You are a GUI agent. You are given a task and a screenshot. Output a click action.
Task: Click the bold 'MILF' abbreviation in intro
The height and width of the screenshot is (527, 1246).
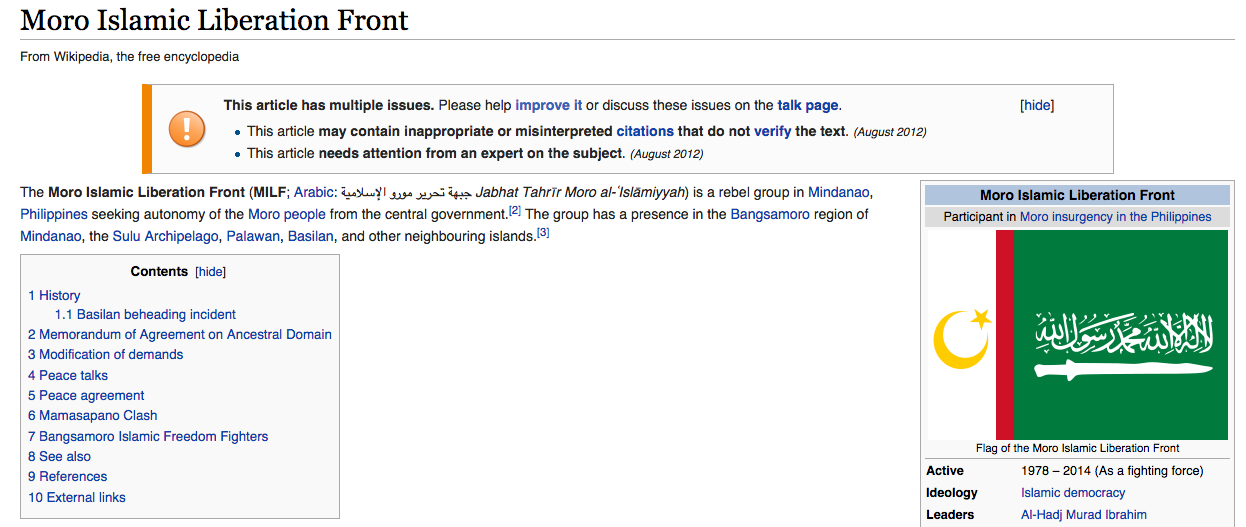point(270,192)
